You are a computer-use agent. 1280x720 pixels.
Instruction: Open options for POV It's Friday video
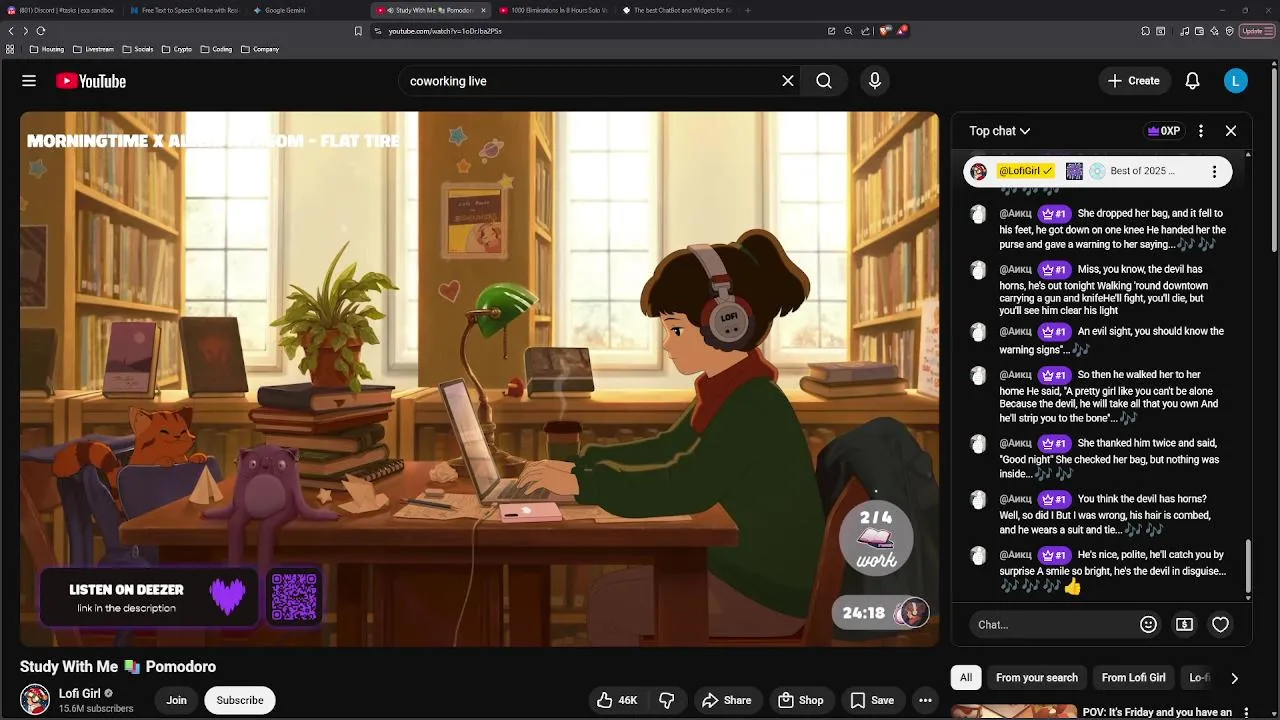pyautogui.click(x=1246, y=712)
